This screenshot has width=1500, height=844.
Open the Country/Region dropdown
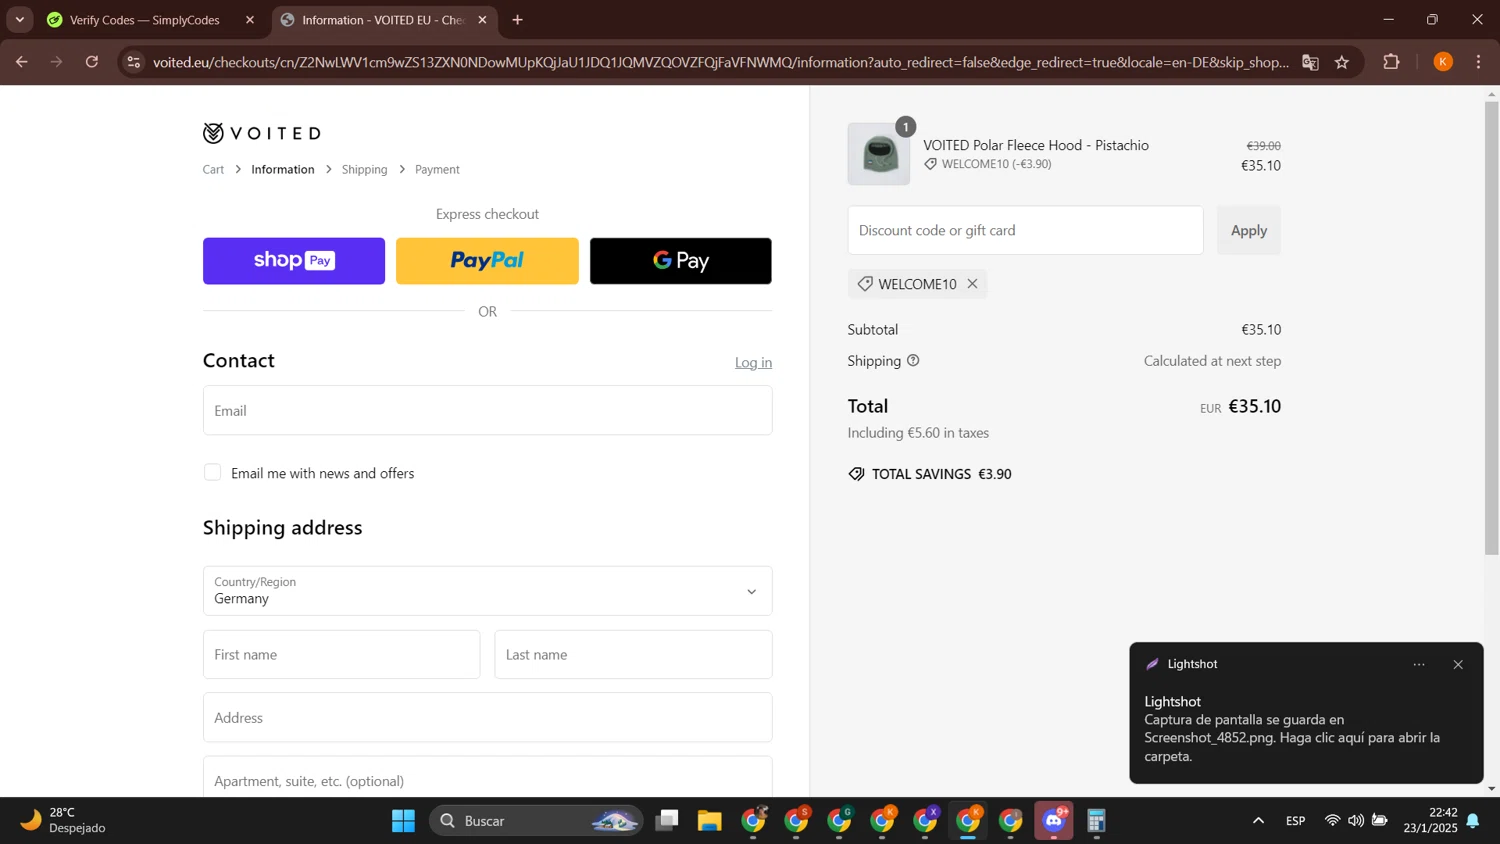pos(487,591)
